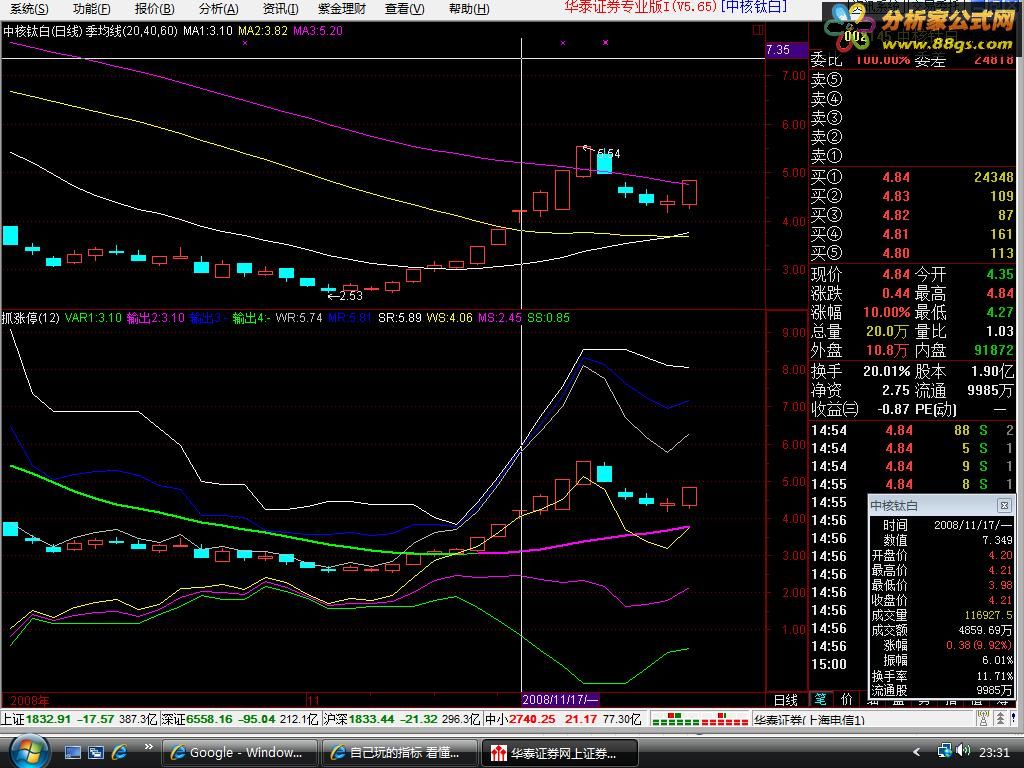Click the 买④ price 4.81 row
The width and height of the screenshot is (1024, 768).
[912, 234]
